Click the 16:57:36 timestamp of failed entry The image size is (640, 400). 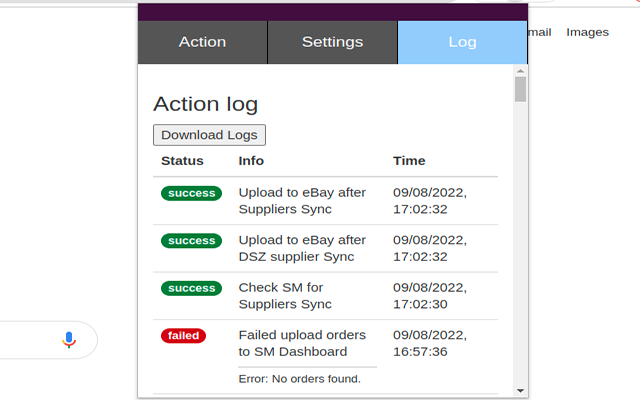click(420, 352)
